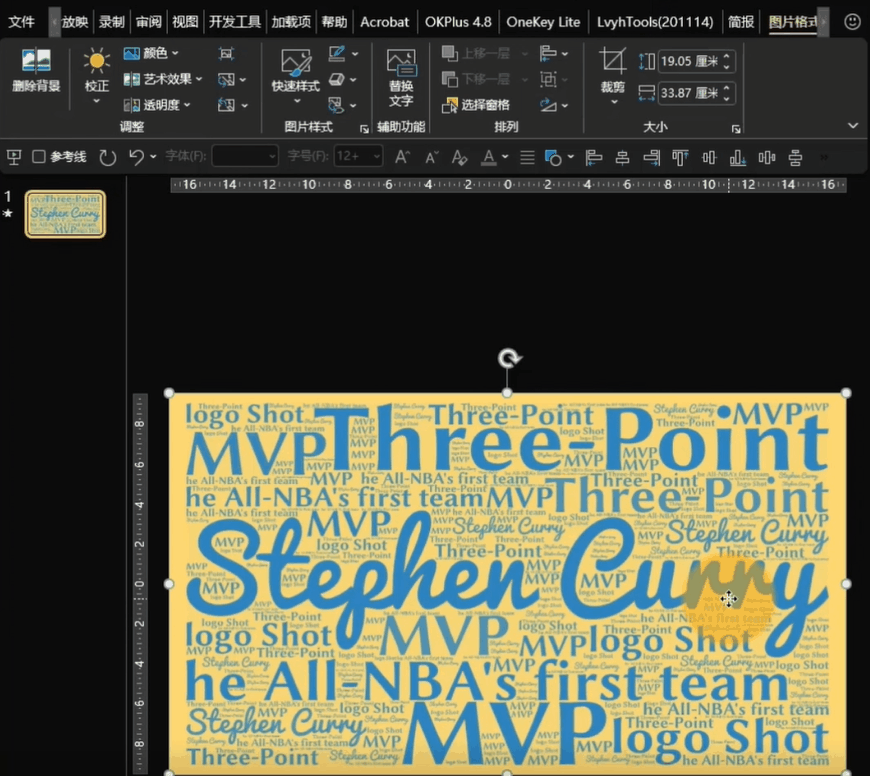Collapse the ribbon with the chevron arrow

[x=852, y=126]
